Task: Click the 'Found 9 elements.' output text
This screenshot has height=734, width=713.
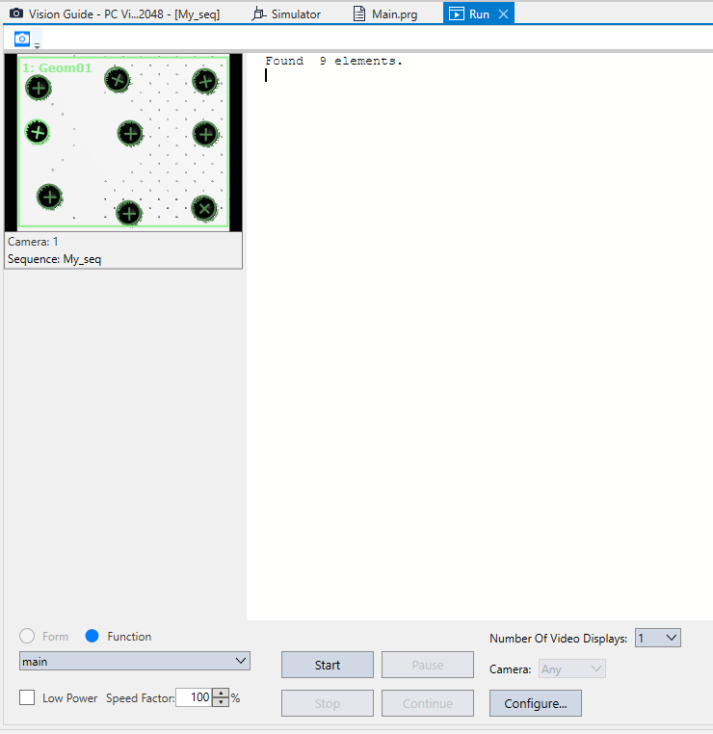Action: [333, 61]
